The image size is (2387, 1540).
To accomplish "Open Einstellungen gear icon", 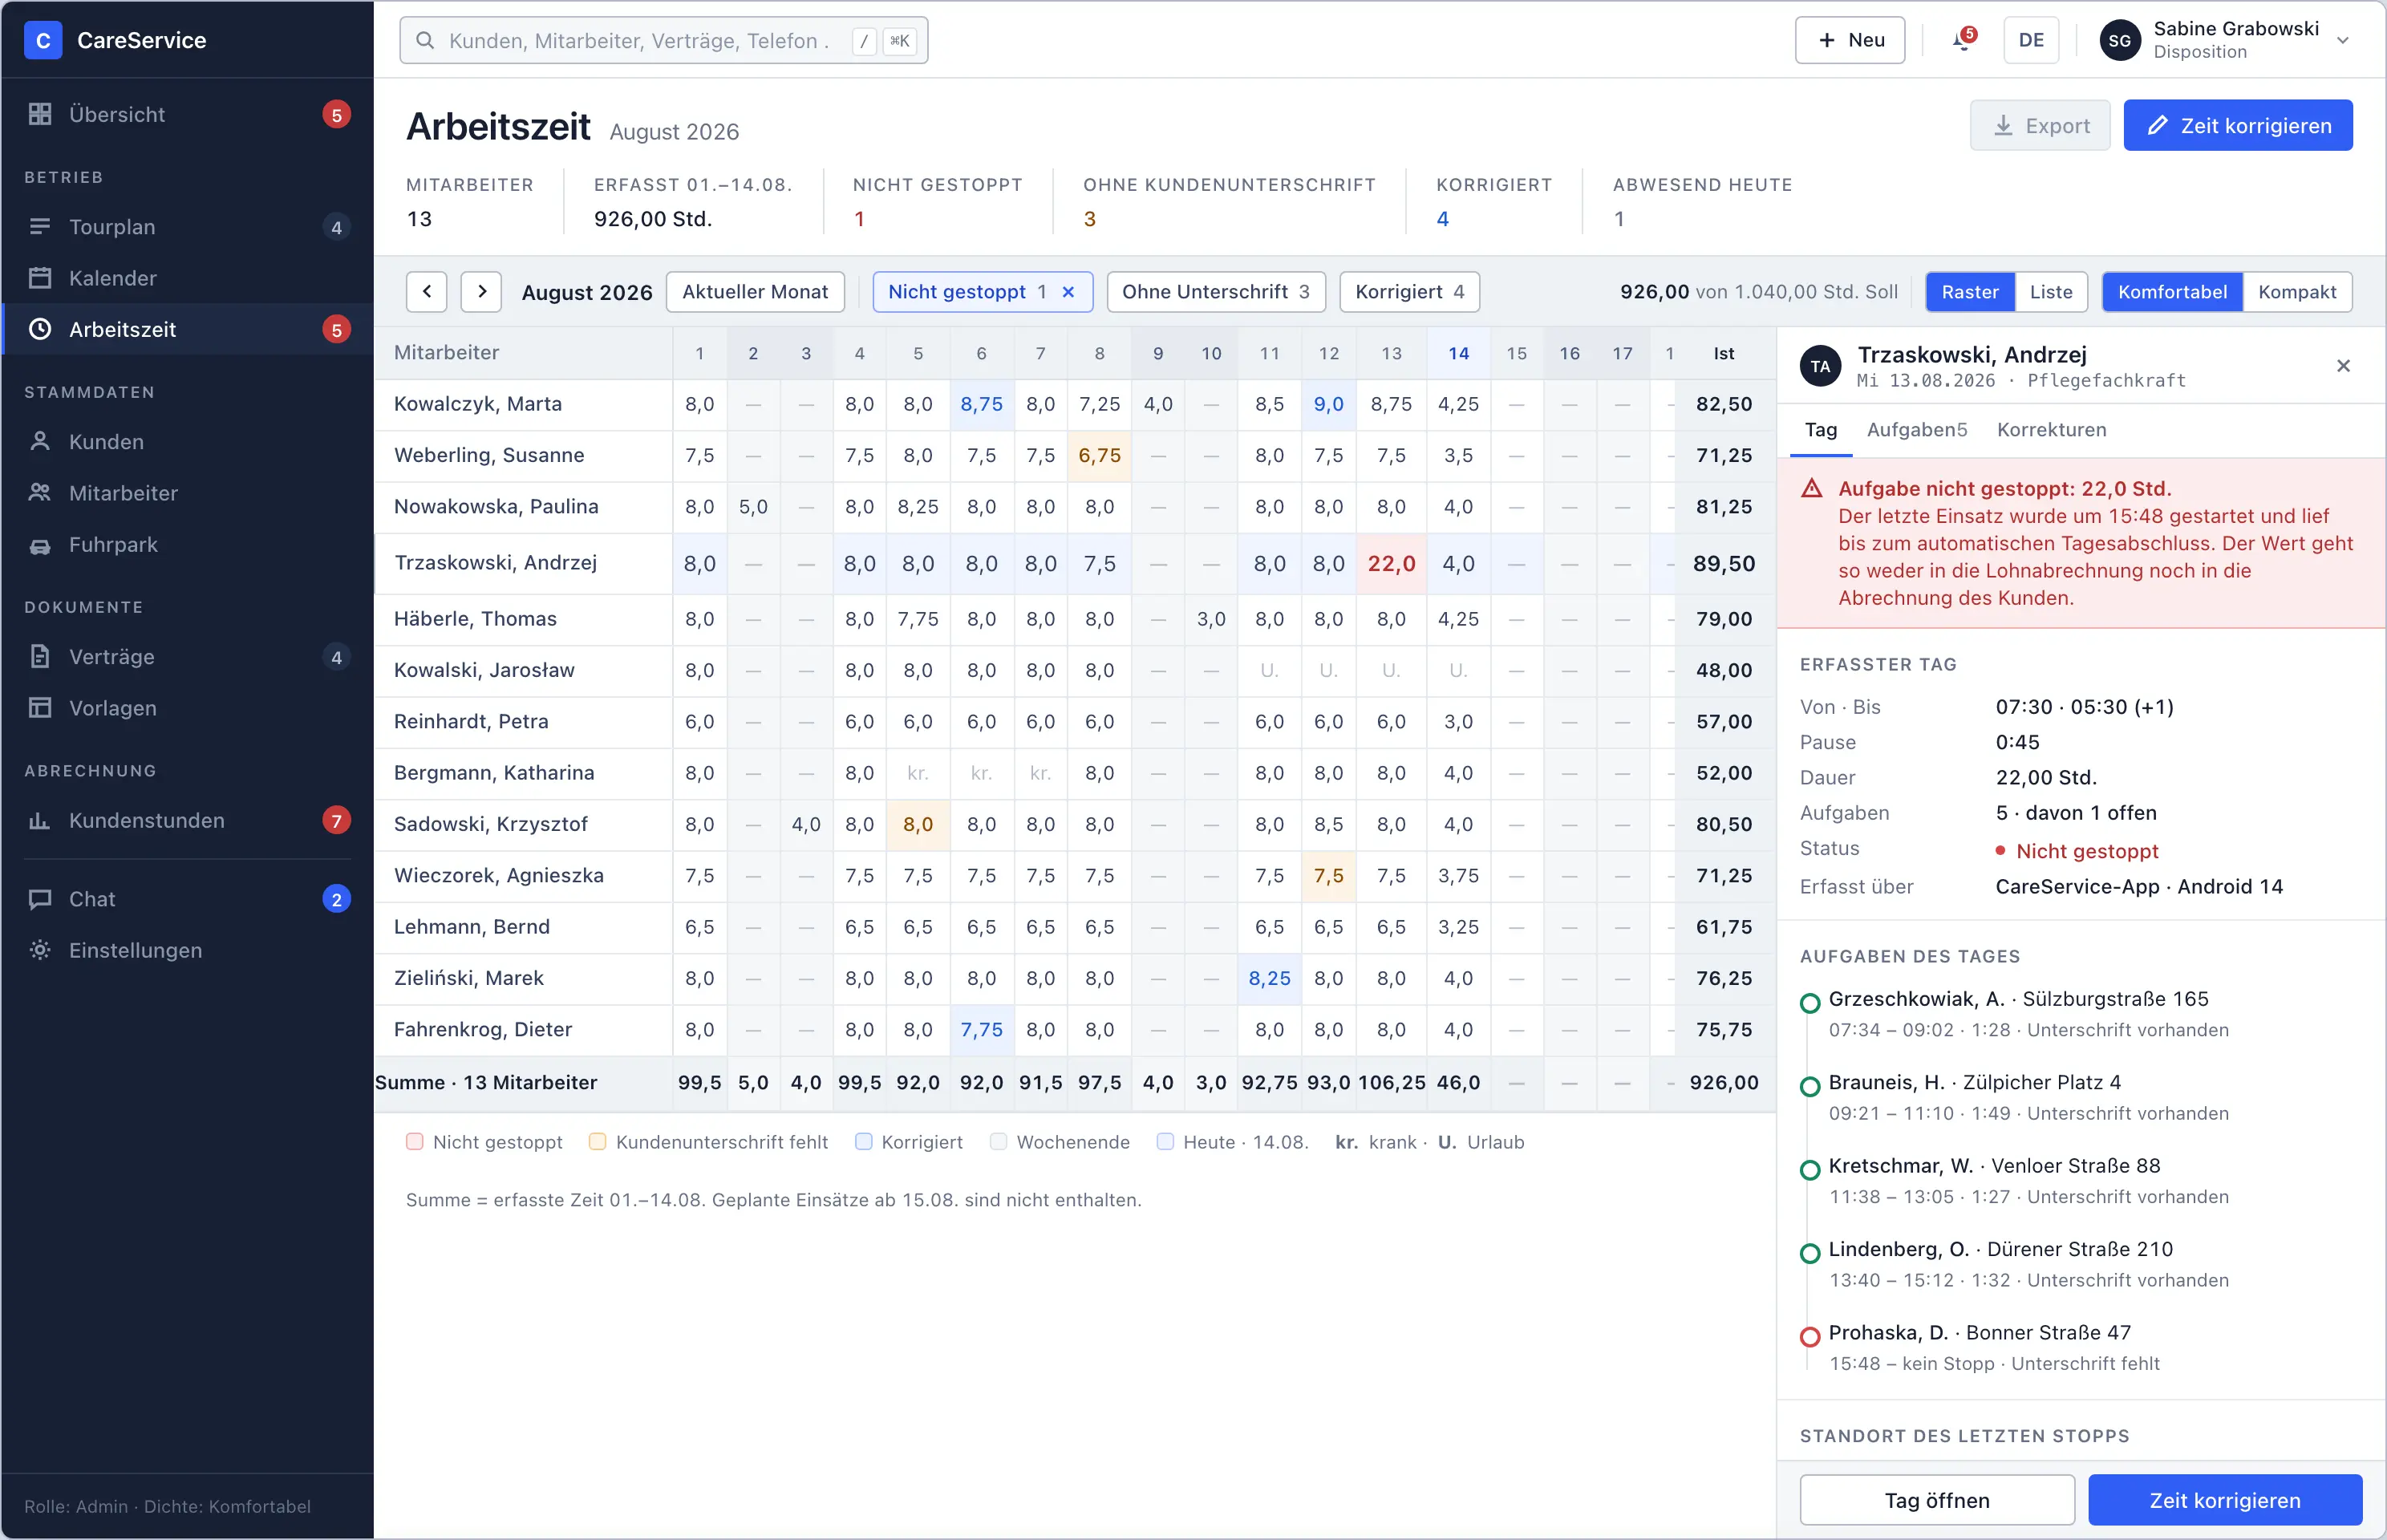I will coord(40,950).
